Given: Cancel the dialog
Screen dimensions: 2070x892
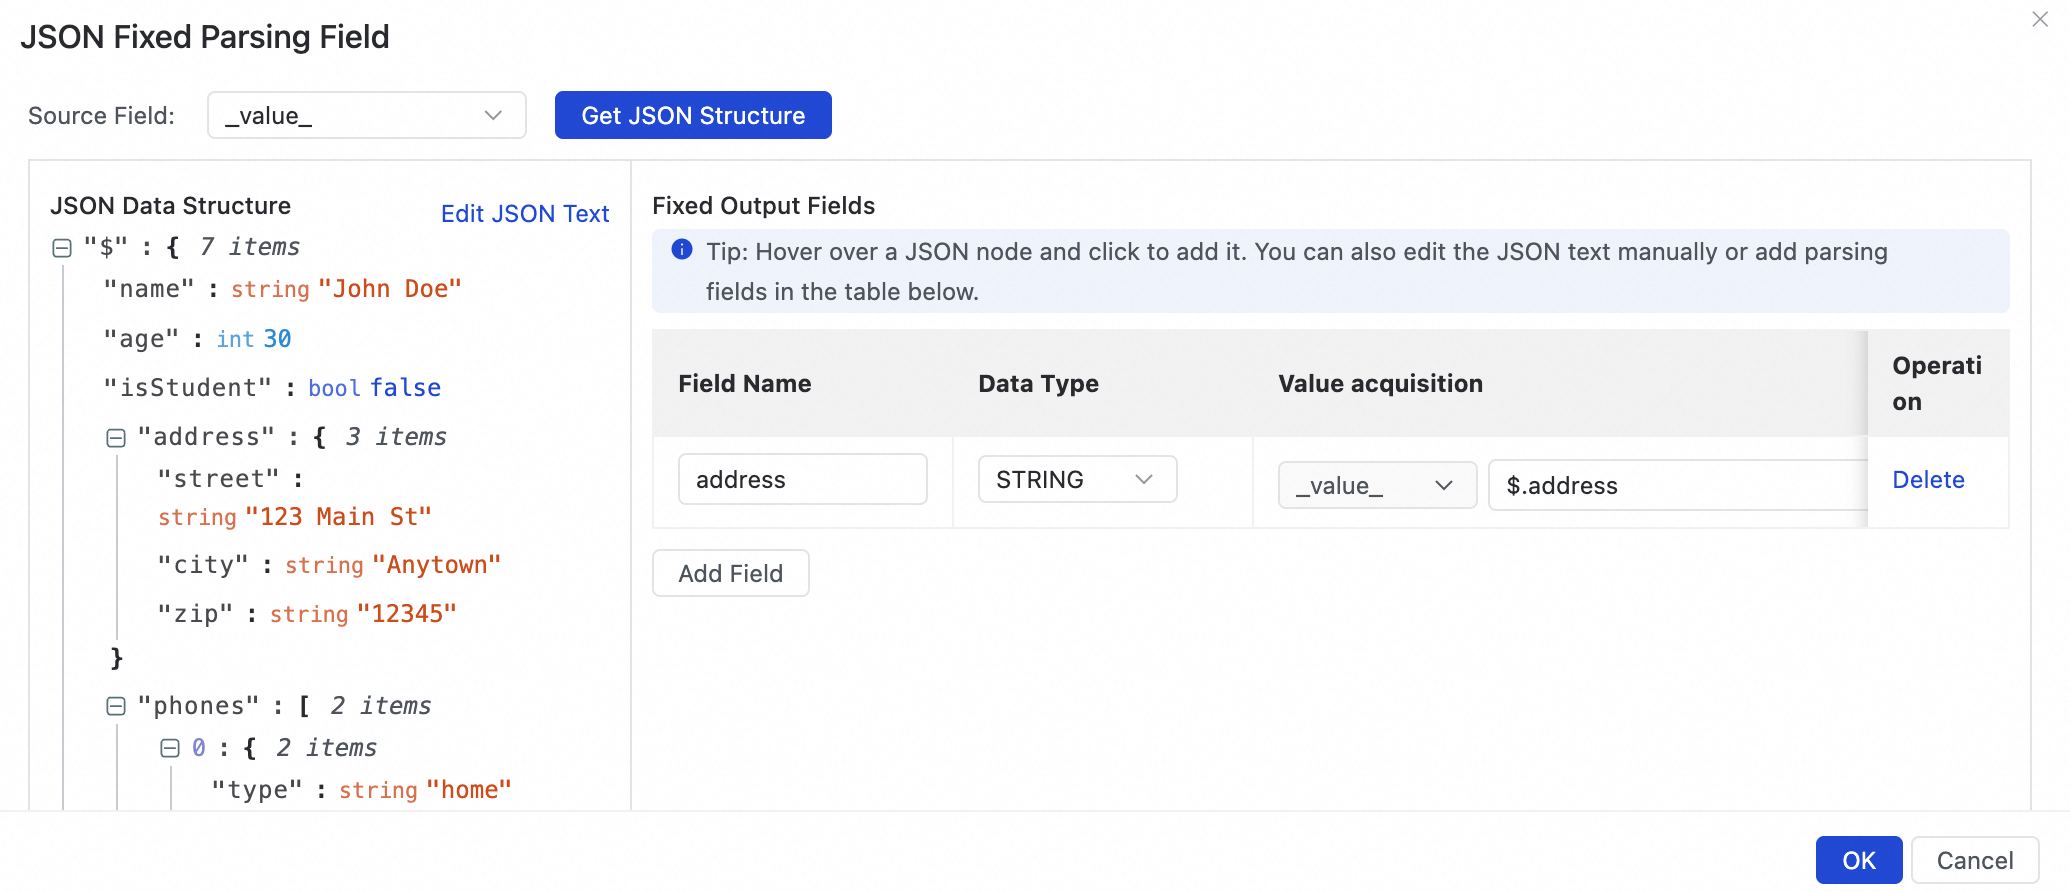Looking at the screenshot, I should 1974,861.
